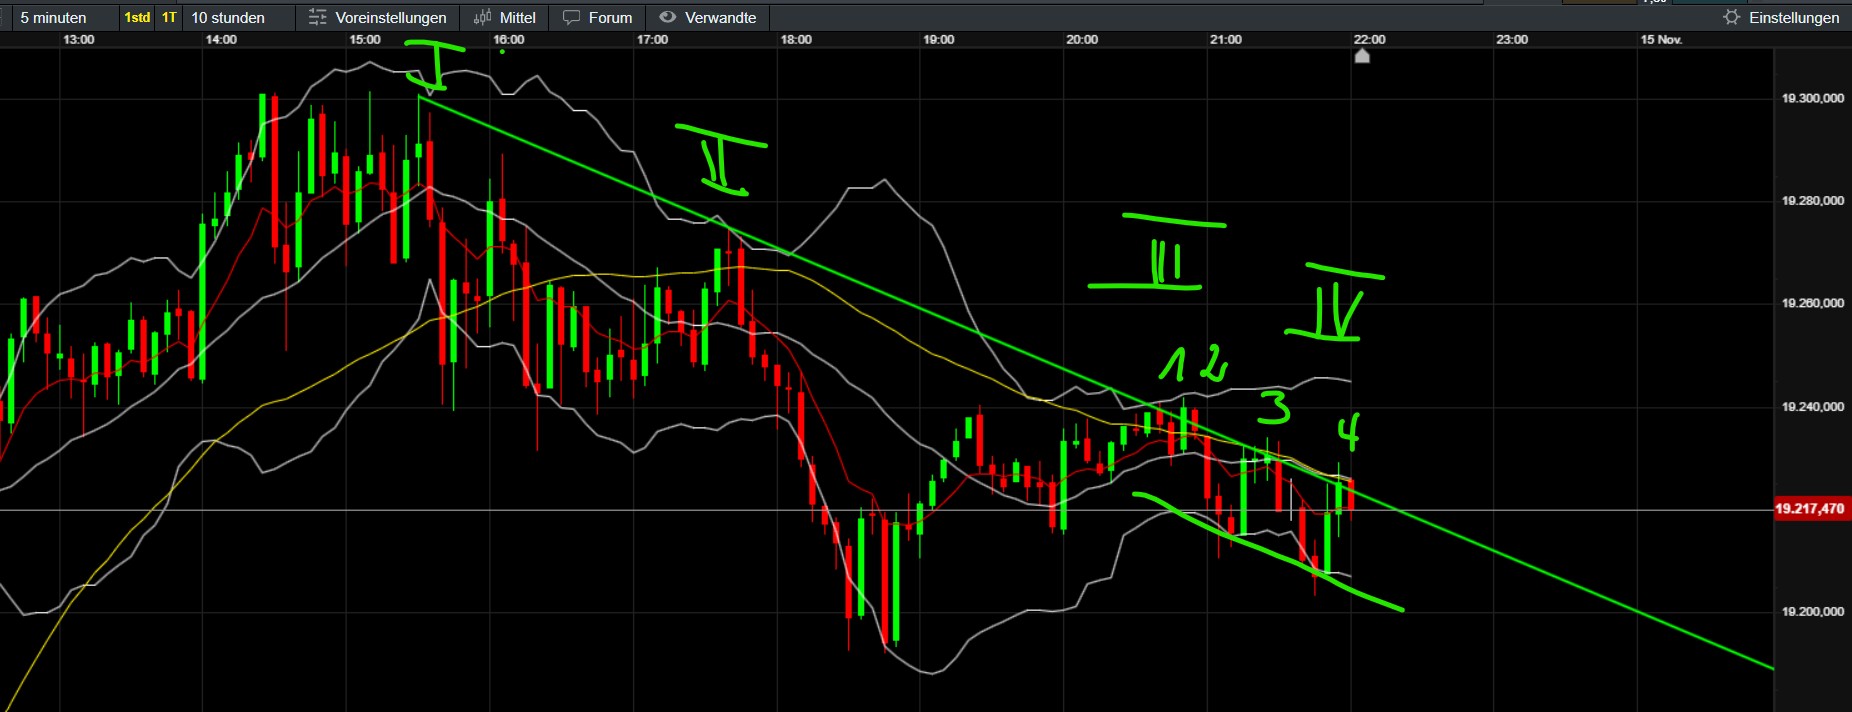Open Voreinstellungen presets via sliders icon
1852x712 pixels.
click(x=377, y=17)
